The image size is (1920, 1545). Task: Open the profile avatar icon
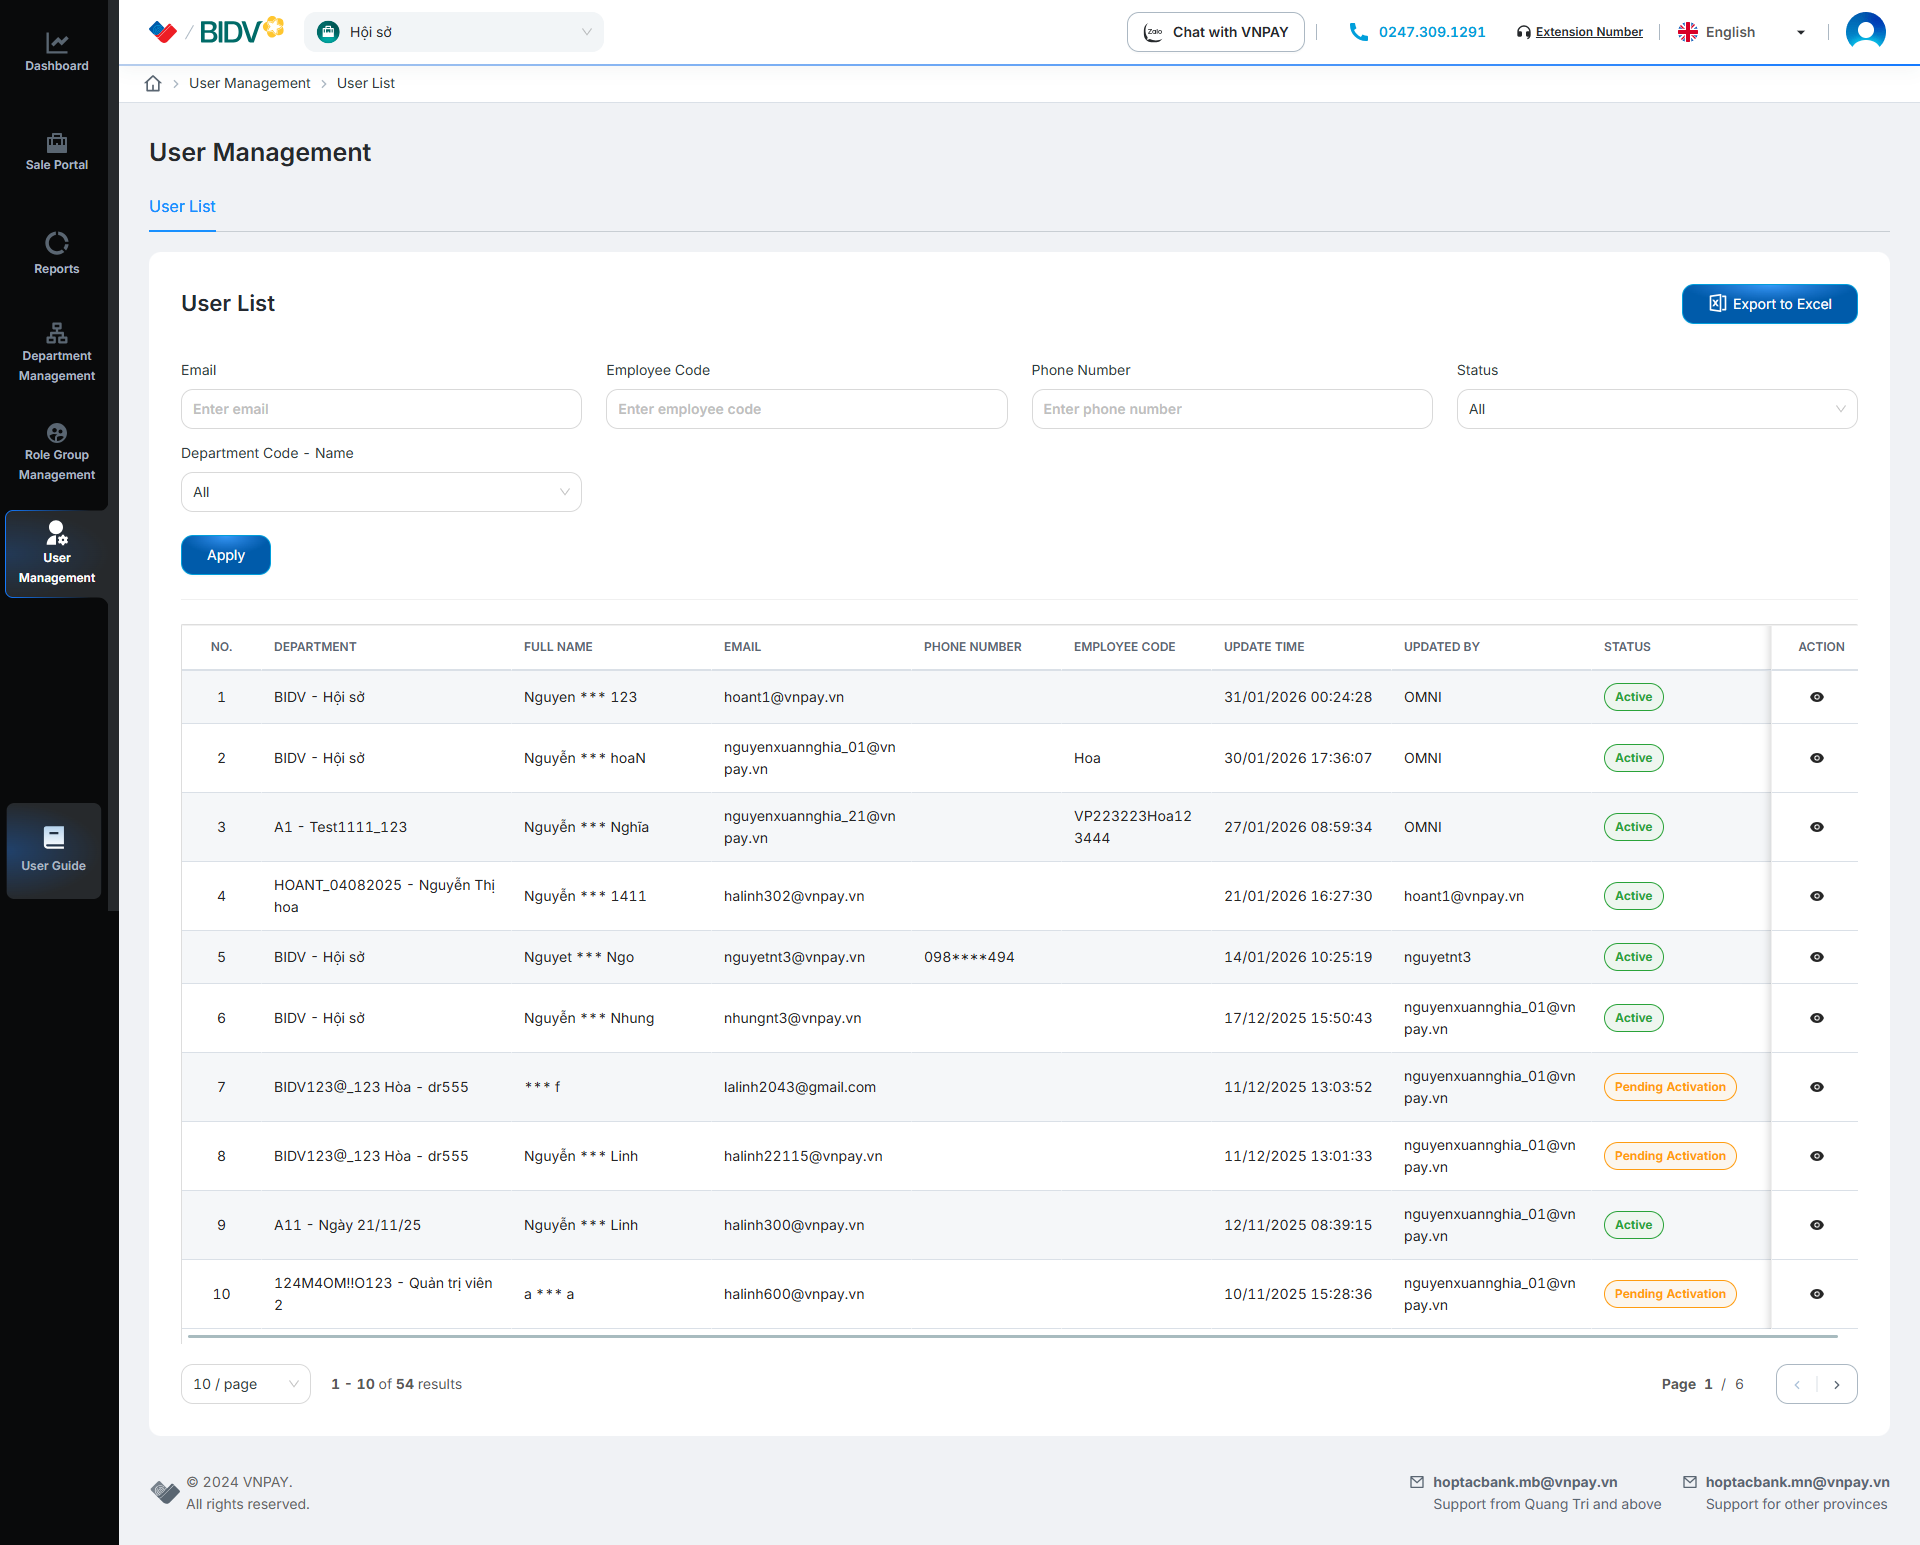1865,32
